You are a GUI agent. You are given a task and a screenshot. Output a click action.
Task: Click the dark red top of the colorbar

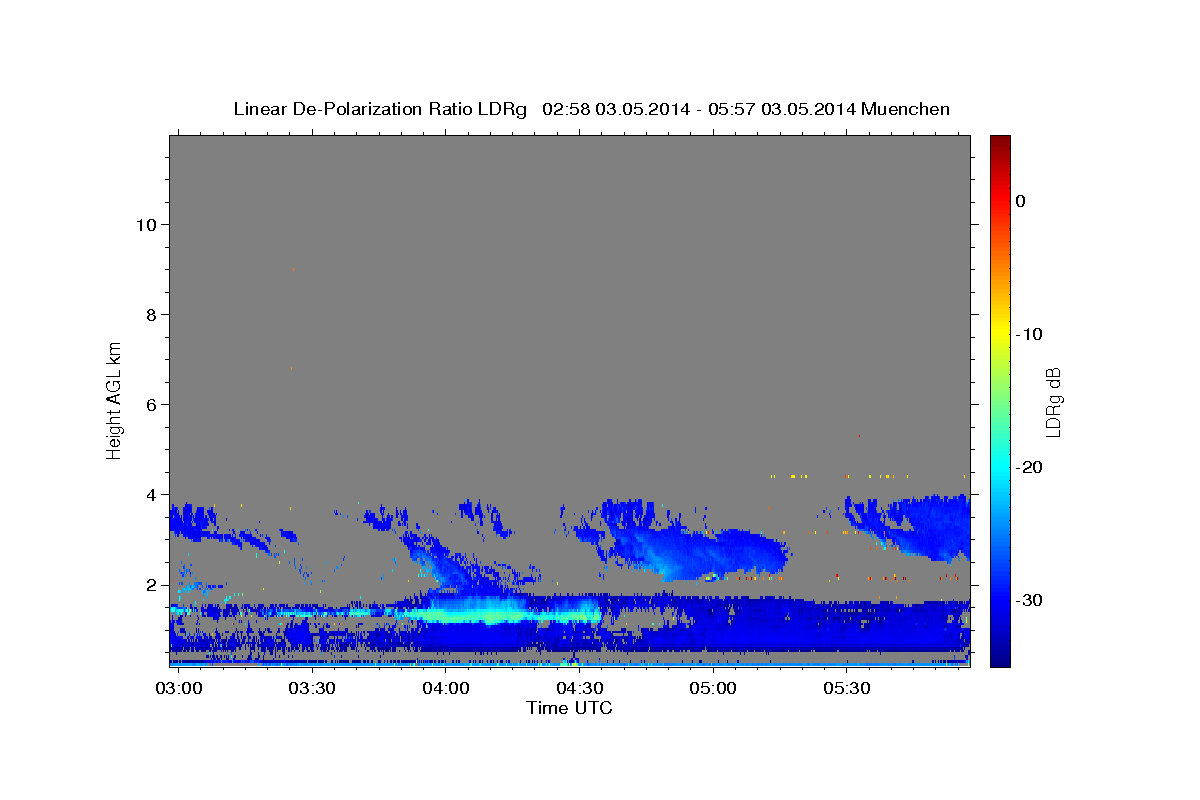pos(1000,145)
